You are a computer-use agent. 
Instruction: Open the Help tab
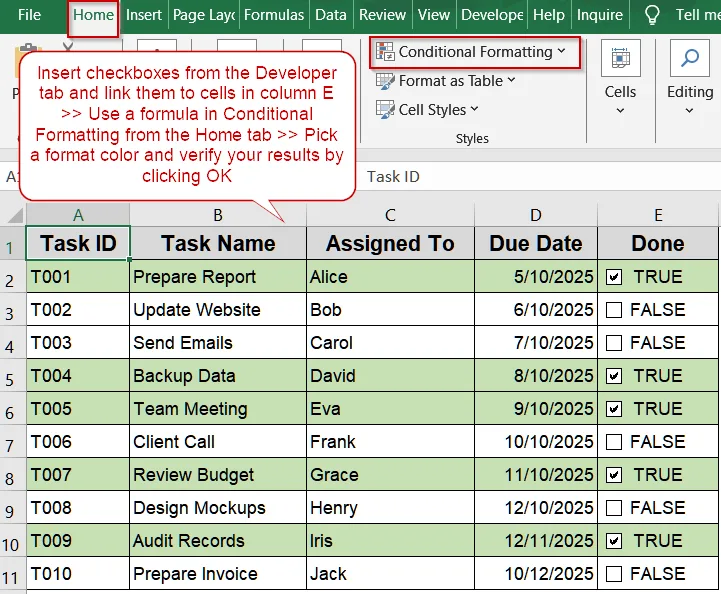[x=549, y=15]
